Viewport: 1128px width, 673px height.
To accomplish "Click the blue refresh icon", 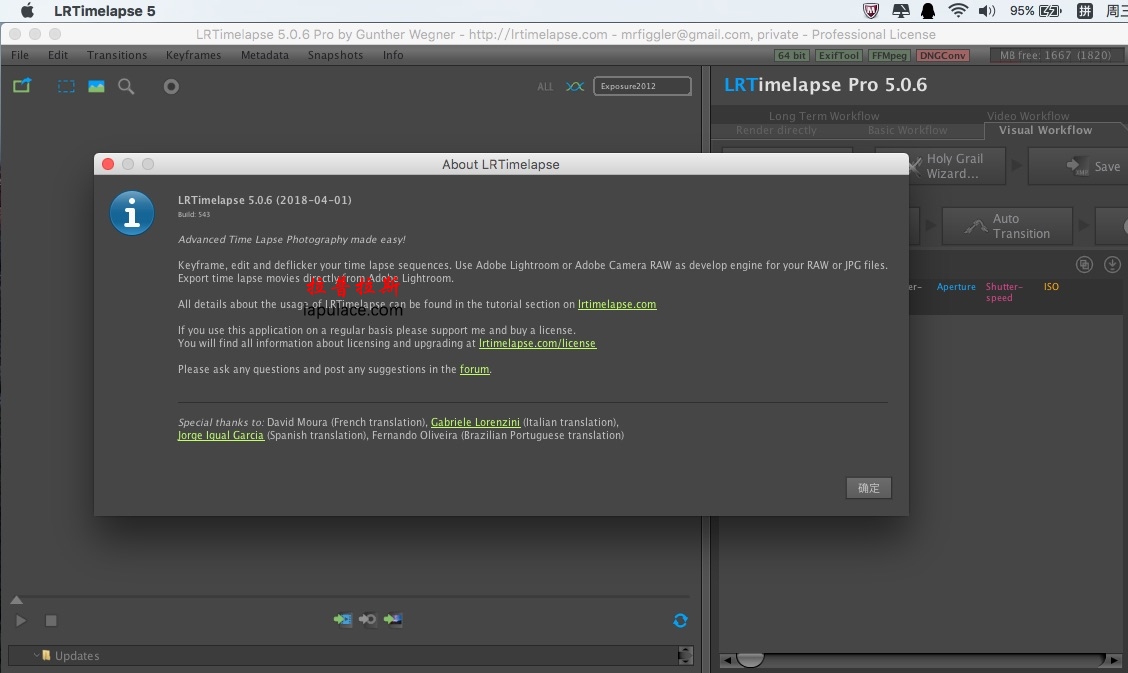I will tap(681, 620).
